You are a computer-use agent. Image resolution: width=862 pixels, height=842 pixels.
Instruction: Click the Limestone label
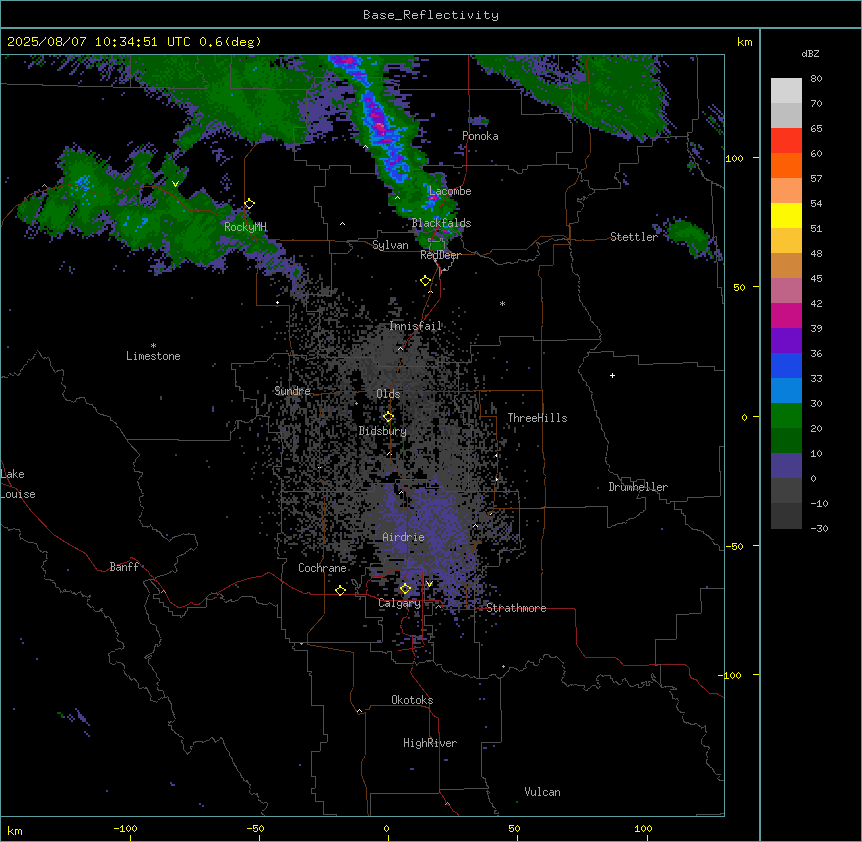[153, 356]
